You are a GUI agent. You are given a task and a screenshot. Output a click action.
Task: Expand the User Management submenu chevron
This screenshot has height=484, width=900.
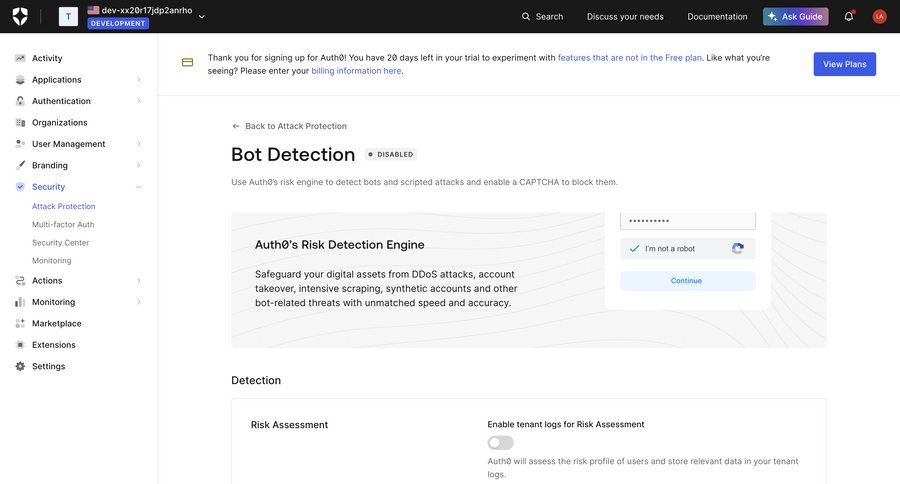click(x=138, y=144)
